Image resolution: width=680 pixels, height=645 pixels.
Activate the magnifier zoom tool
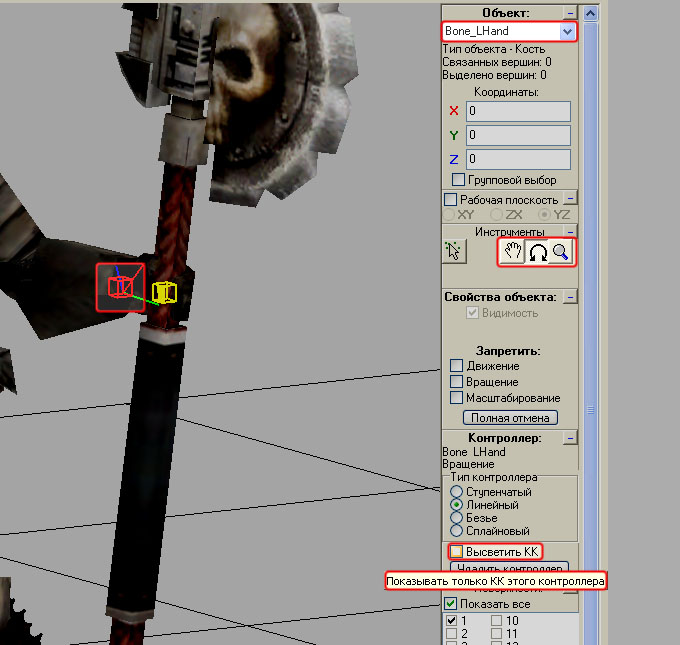click(561, 252)
